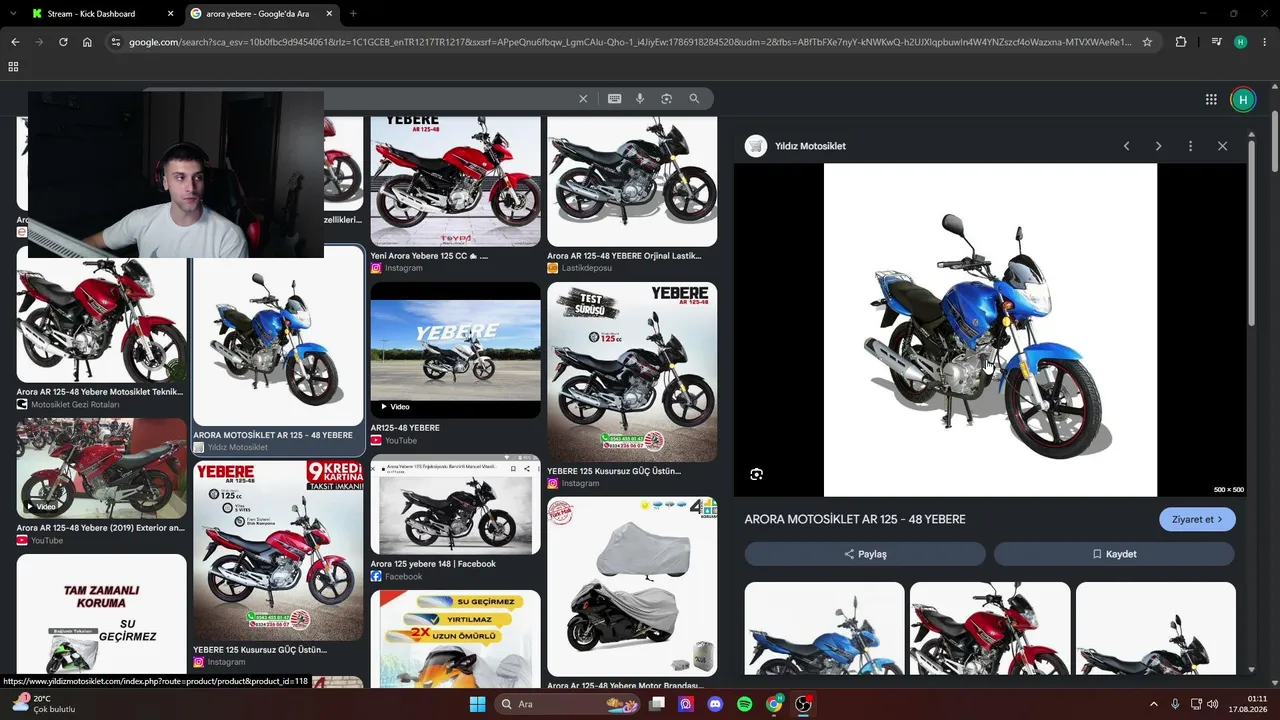Viewport: 1280px width, 720px height.
Task: Open the weather widget showing 20°C
Action: tap(45, 704)
